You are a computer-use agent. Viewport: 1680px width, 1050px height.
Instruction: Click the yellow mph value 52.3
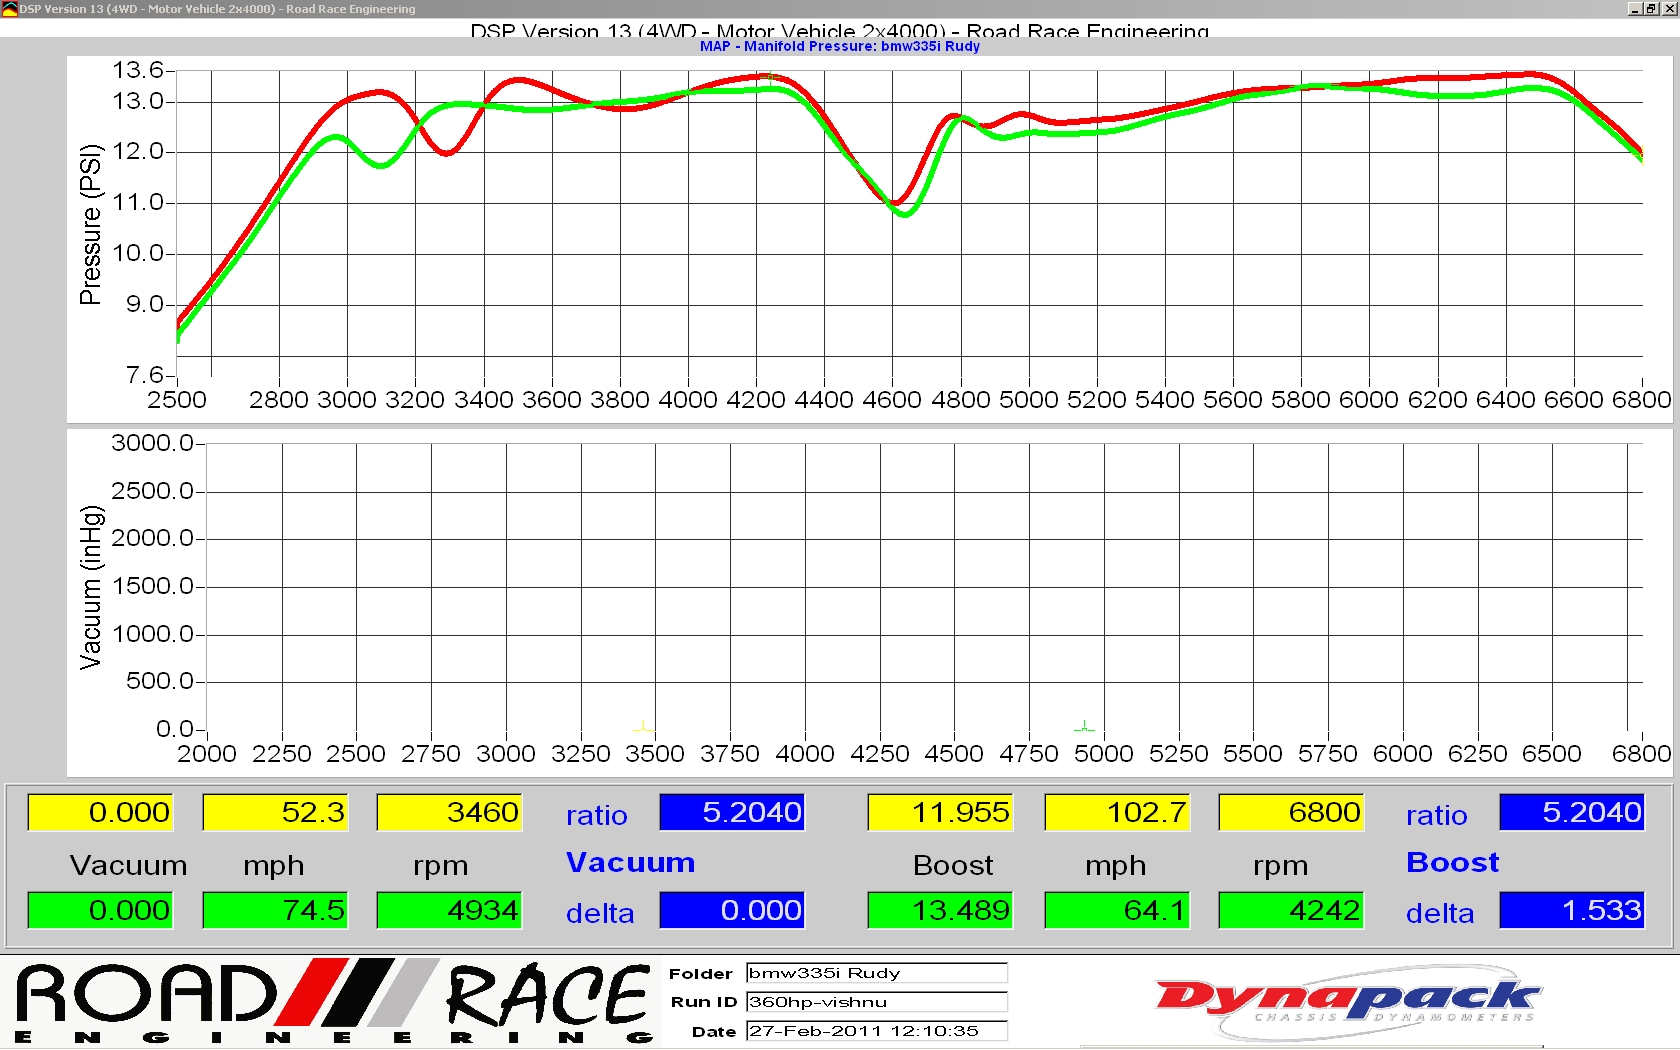pos(275,812)
